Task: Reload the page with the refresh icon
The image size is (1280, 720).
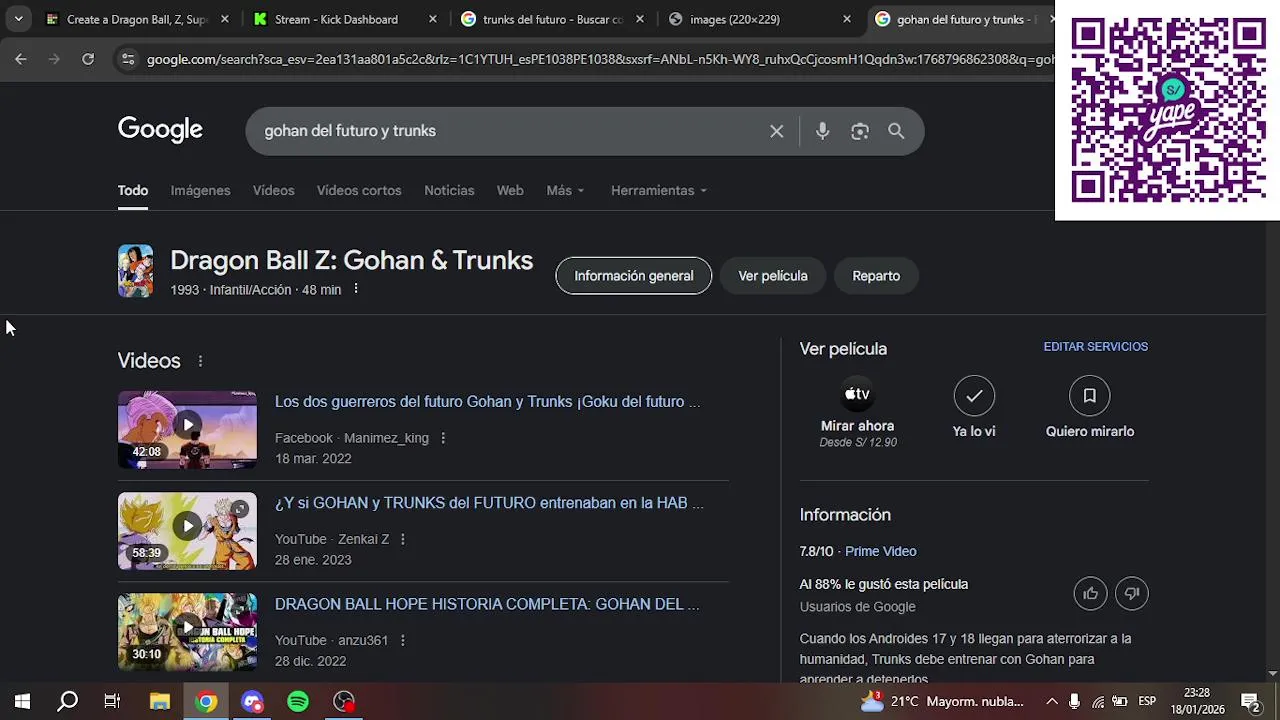Action: 88,59
